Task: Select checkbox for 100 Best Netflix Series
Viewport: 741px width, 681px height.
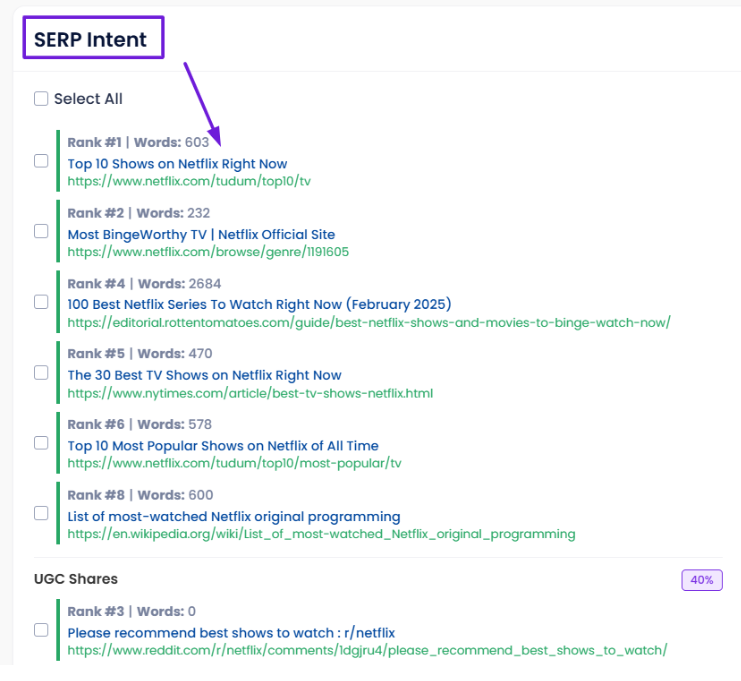Action: [41, 302]
